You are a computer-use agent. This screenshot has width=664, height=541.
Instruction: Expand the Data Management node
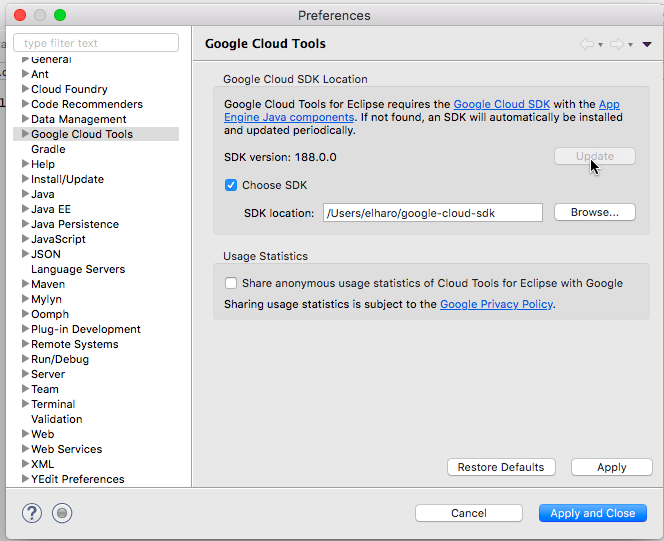(25, 119)
